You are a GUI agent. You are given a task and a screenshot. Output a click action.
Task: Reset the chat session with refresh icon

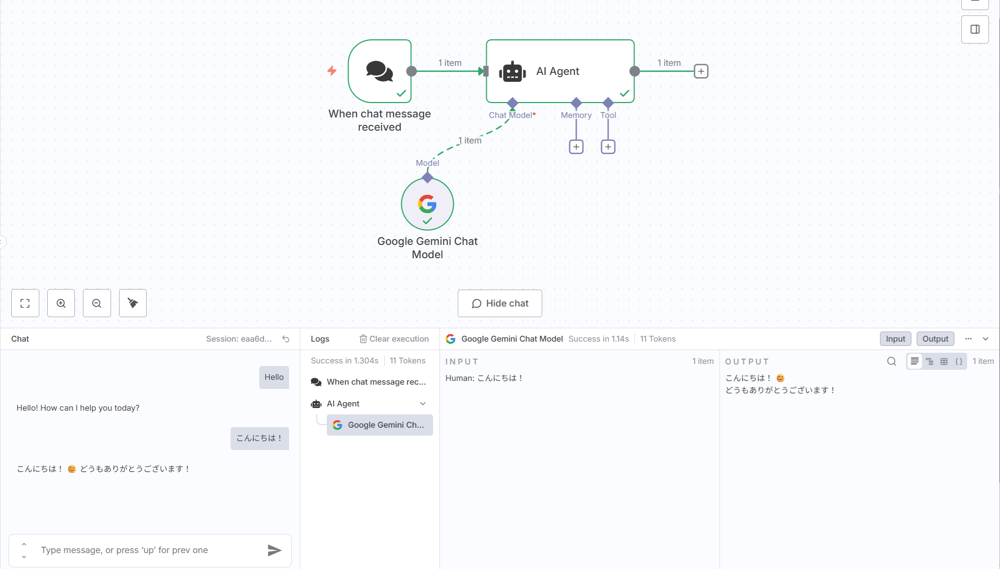pyautogui.click(x=286, y=339)
